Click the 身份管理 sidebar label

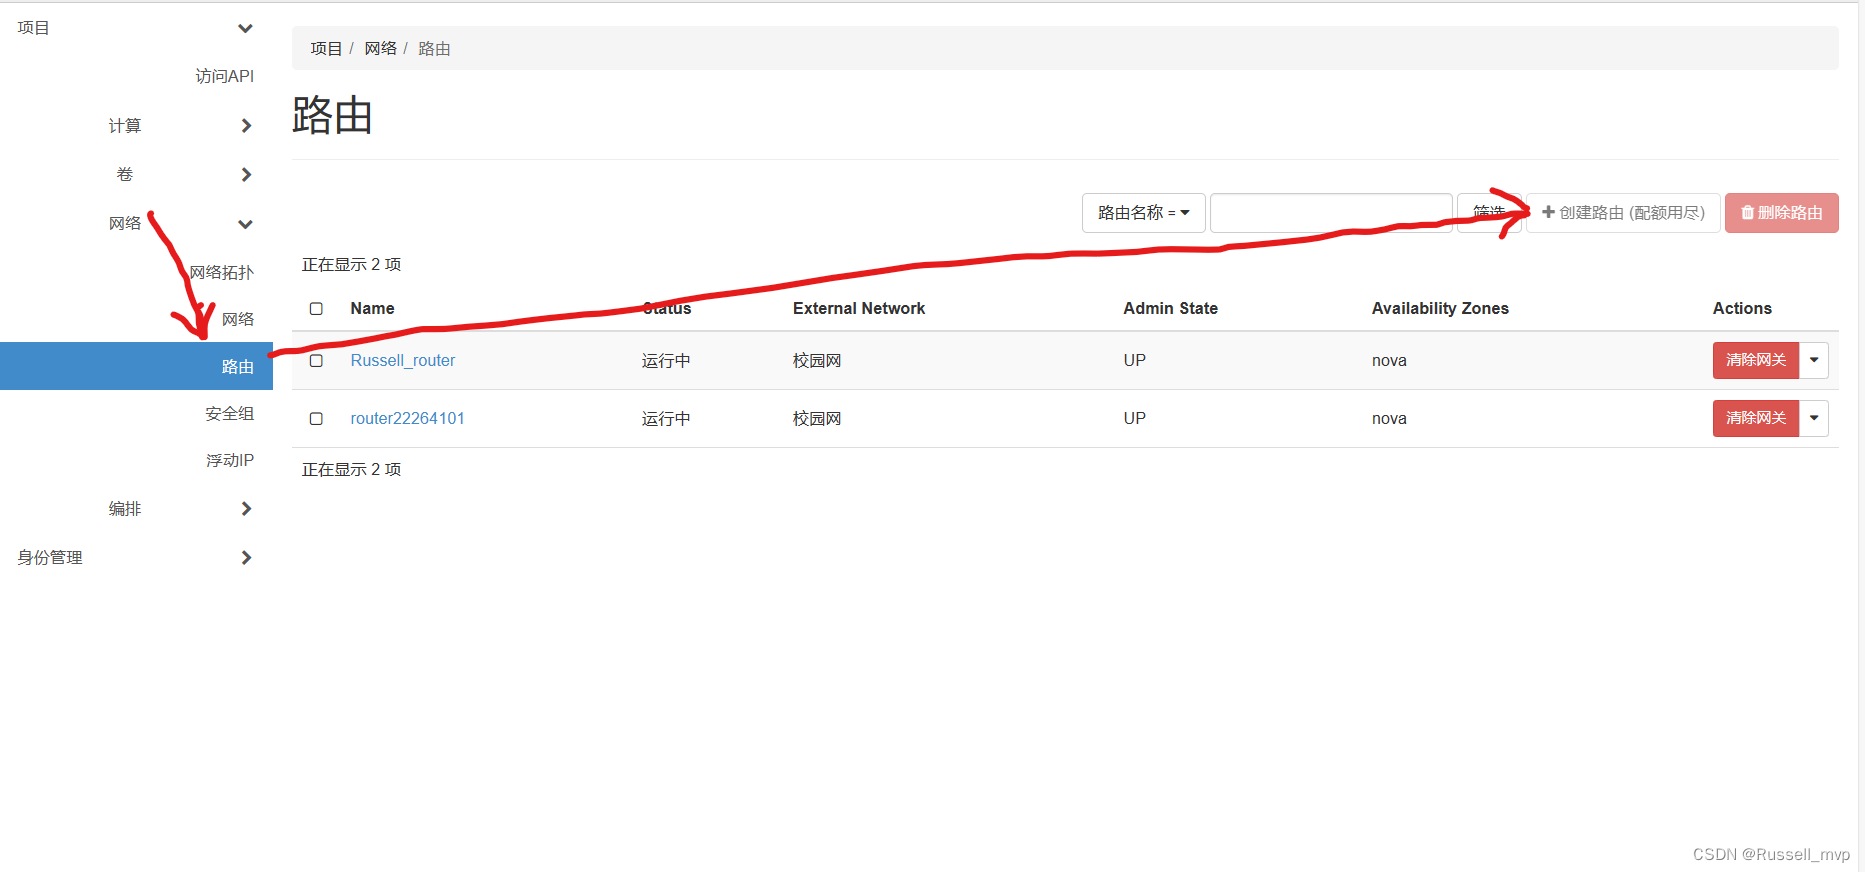[50, 557]
